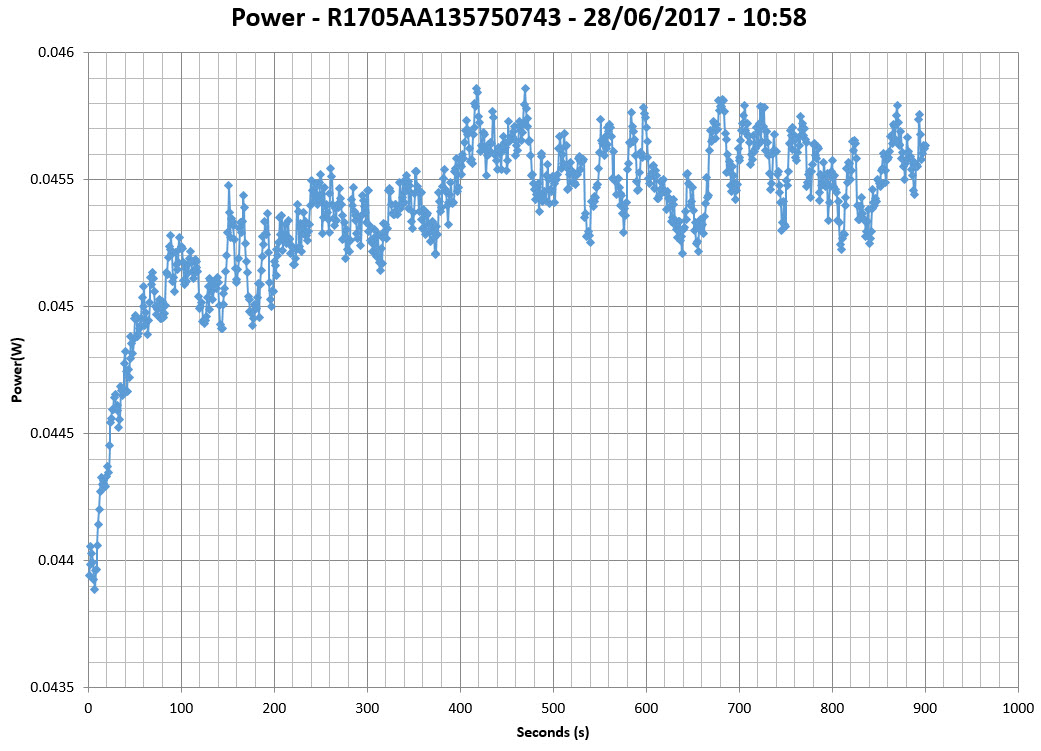Click the 400 label on the x-axis

pyautogui.click(x=460, y=707)
